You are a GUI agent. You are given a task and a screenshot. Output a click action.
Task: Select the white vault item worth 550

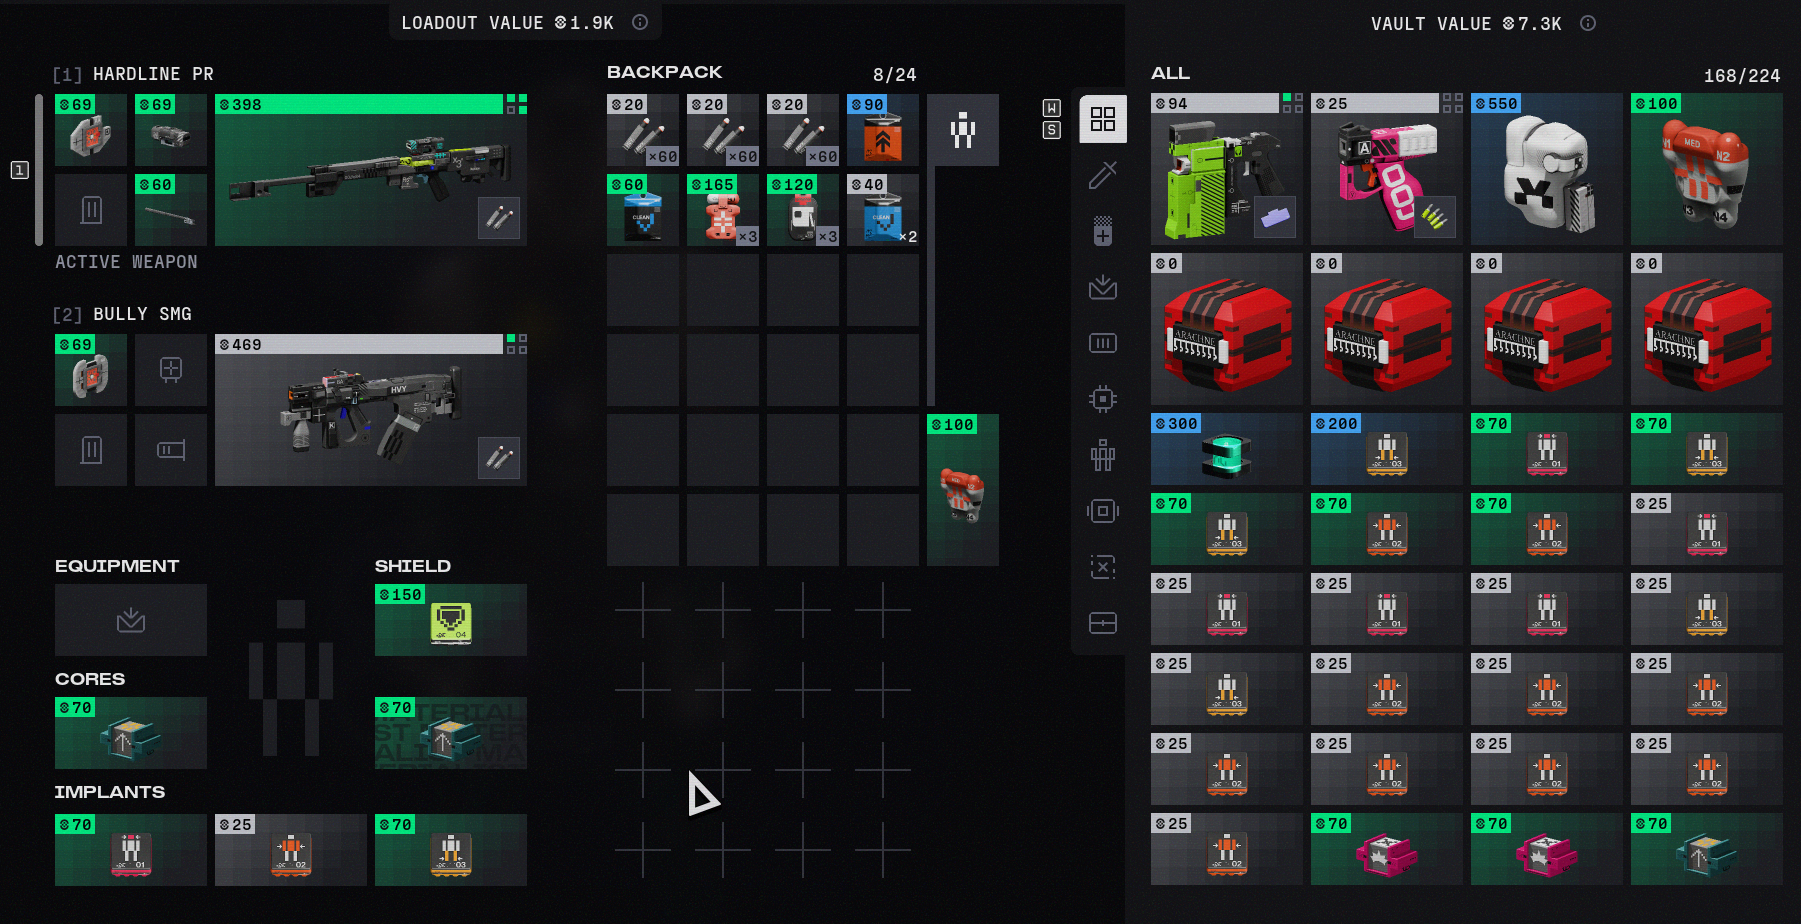pos(1547,169)
